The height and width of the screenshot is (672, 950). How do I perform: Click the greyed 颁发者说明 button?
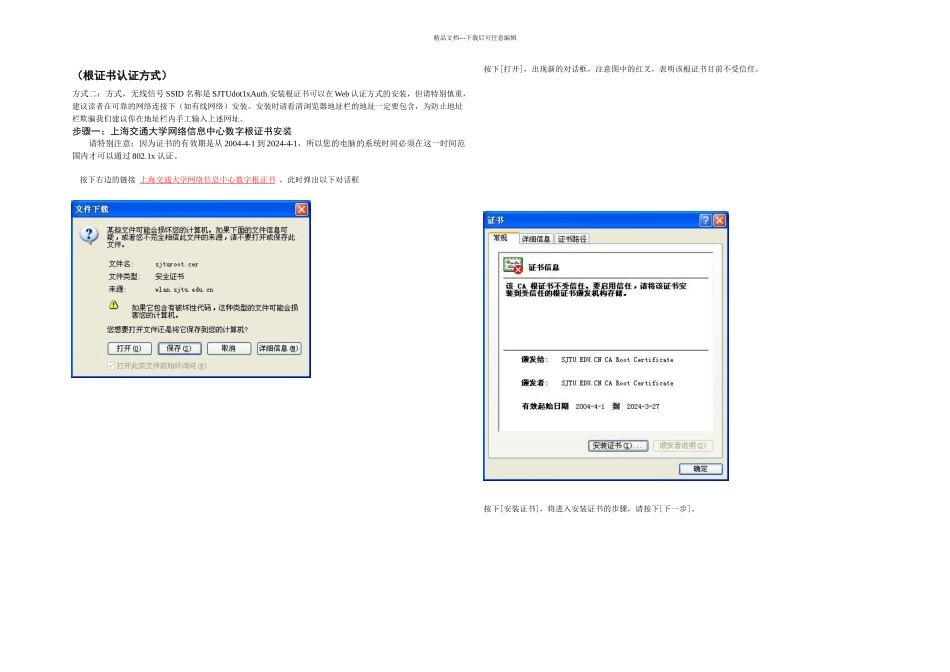[683, 445]
